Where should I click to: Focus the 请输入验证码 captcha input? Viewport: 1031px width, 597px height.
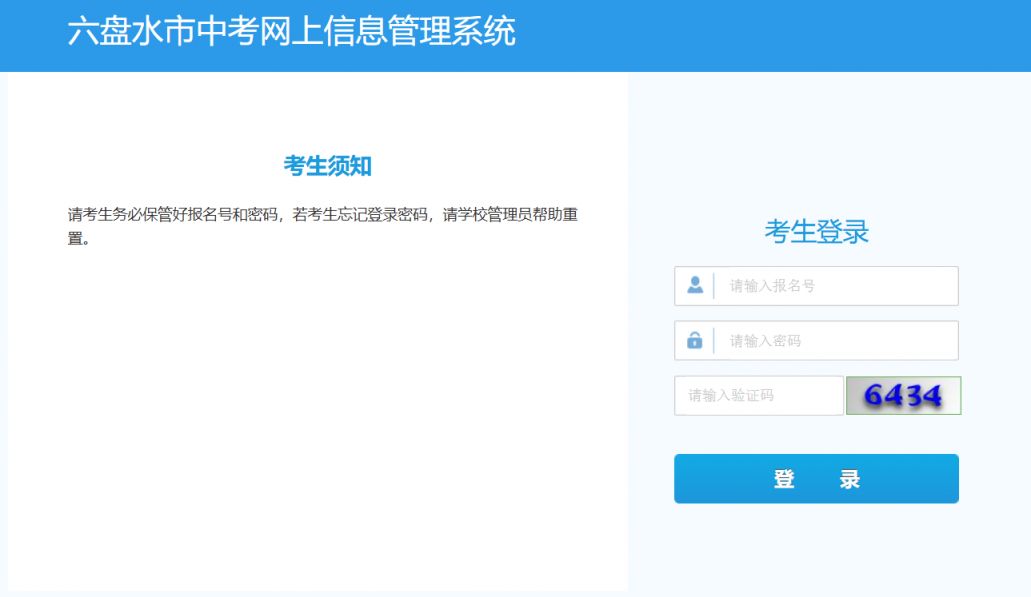click(759, 396)
